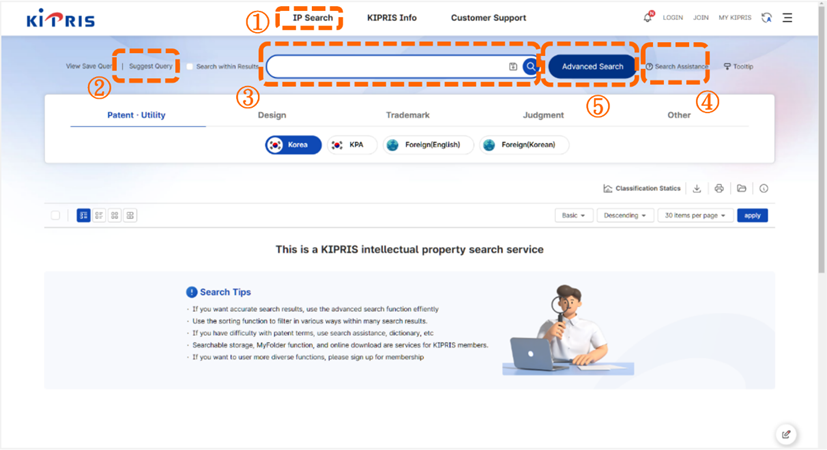
Task: Expand the Basic sort dropdown
Action: tap(574, 215)
